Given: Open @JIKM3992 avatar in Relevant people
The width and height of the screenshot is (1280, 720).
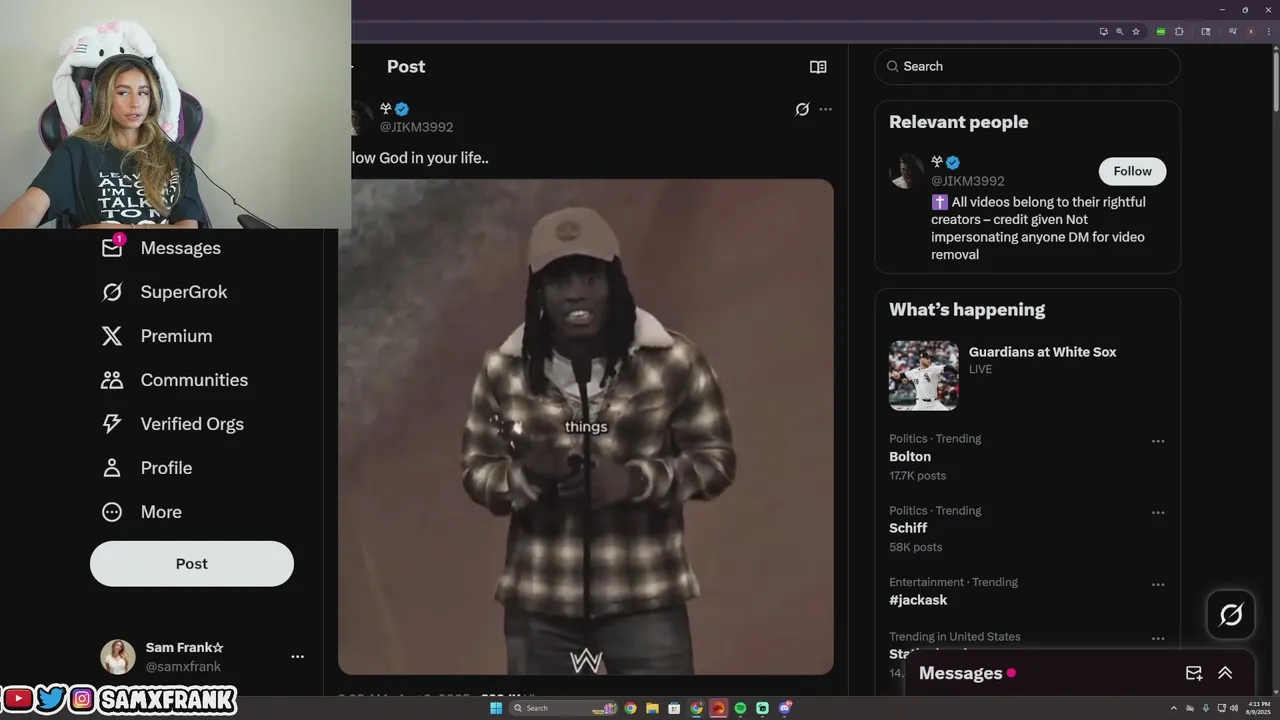Looking at the screenshot, I should pos(907,171).
